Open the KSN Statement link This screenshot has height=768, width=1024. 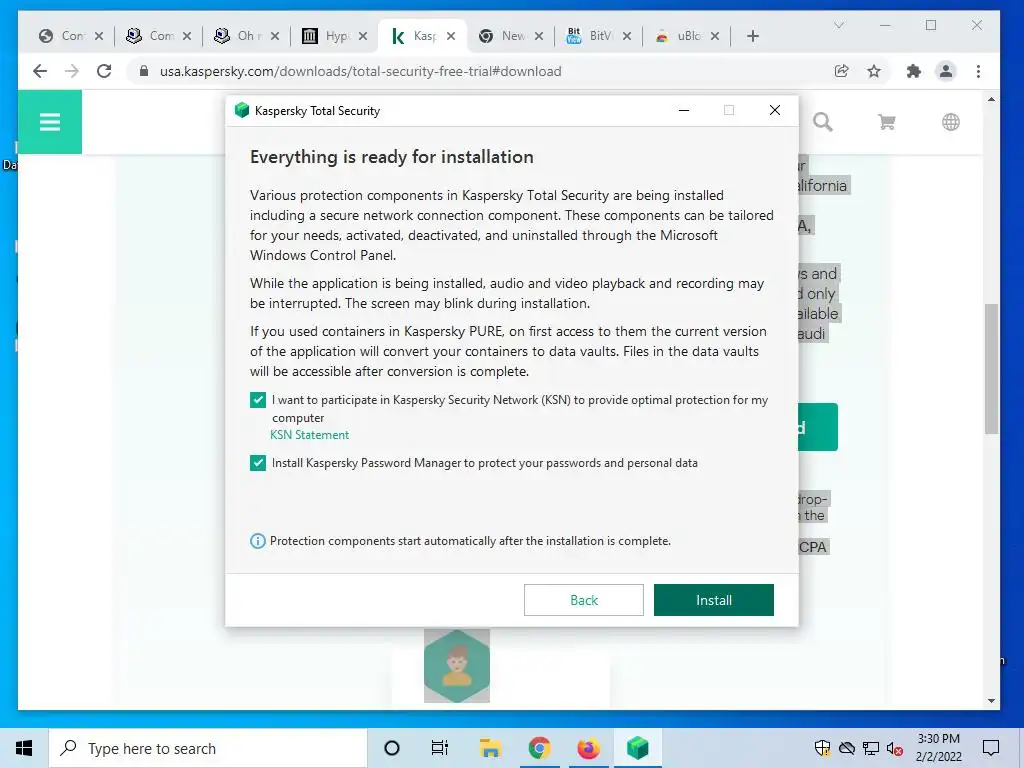[310, 435]
